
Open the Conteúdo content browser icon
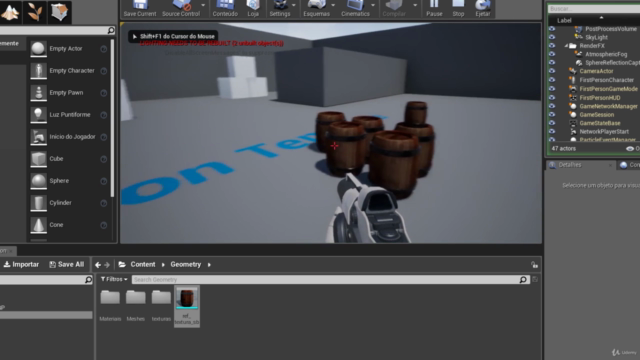[225, 8]
